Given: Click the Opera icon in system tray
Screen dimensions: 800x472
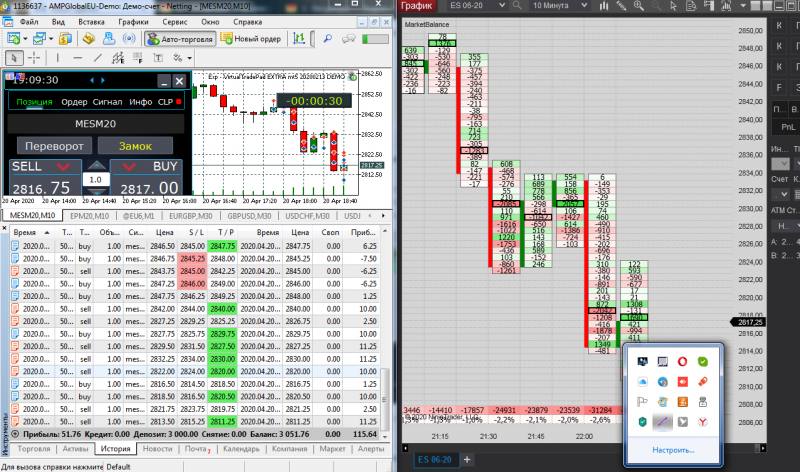Looking at the screenshot, I should (x=682, y=362).
